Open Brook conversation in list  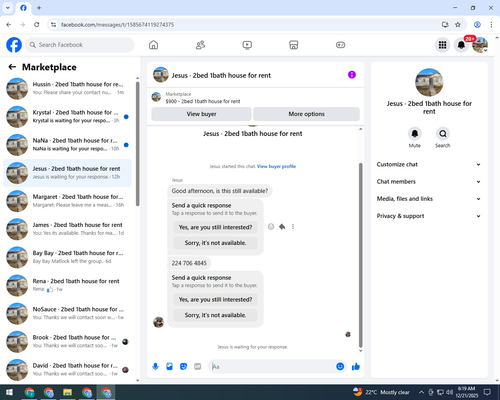pos(67,342)
